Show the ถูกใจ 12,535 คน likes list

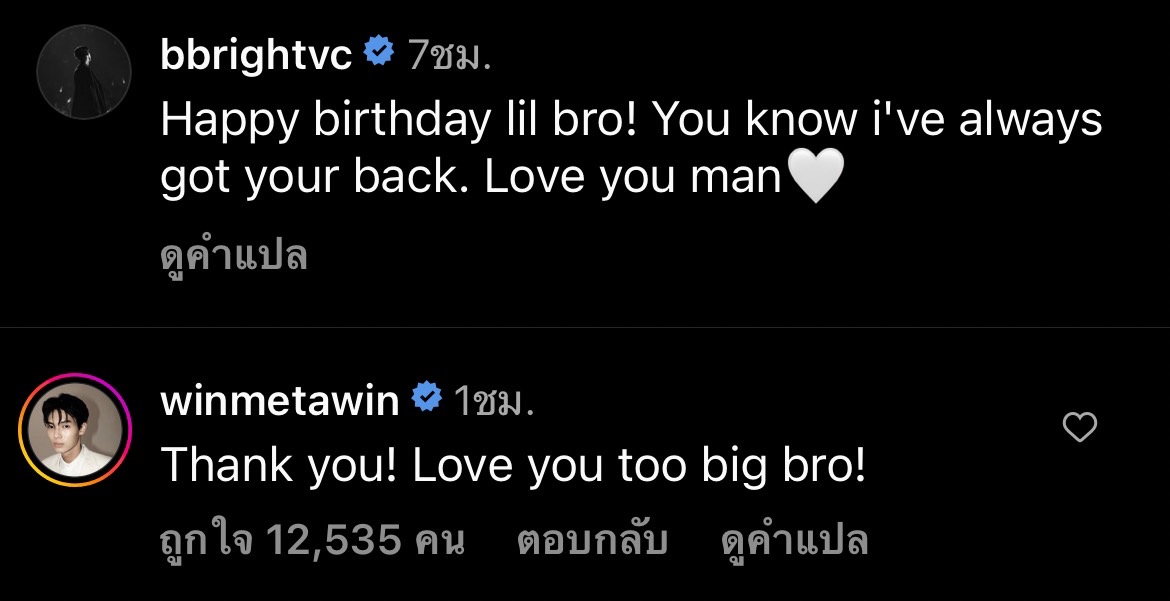pos(312,541)
